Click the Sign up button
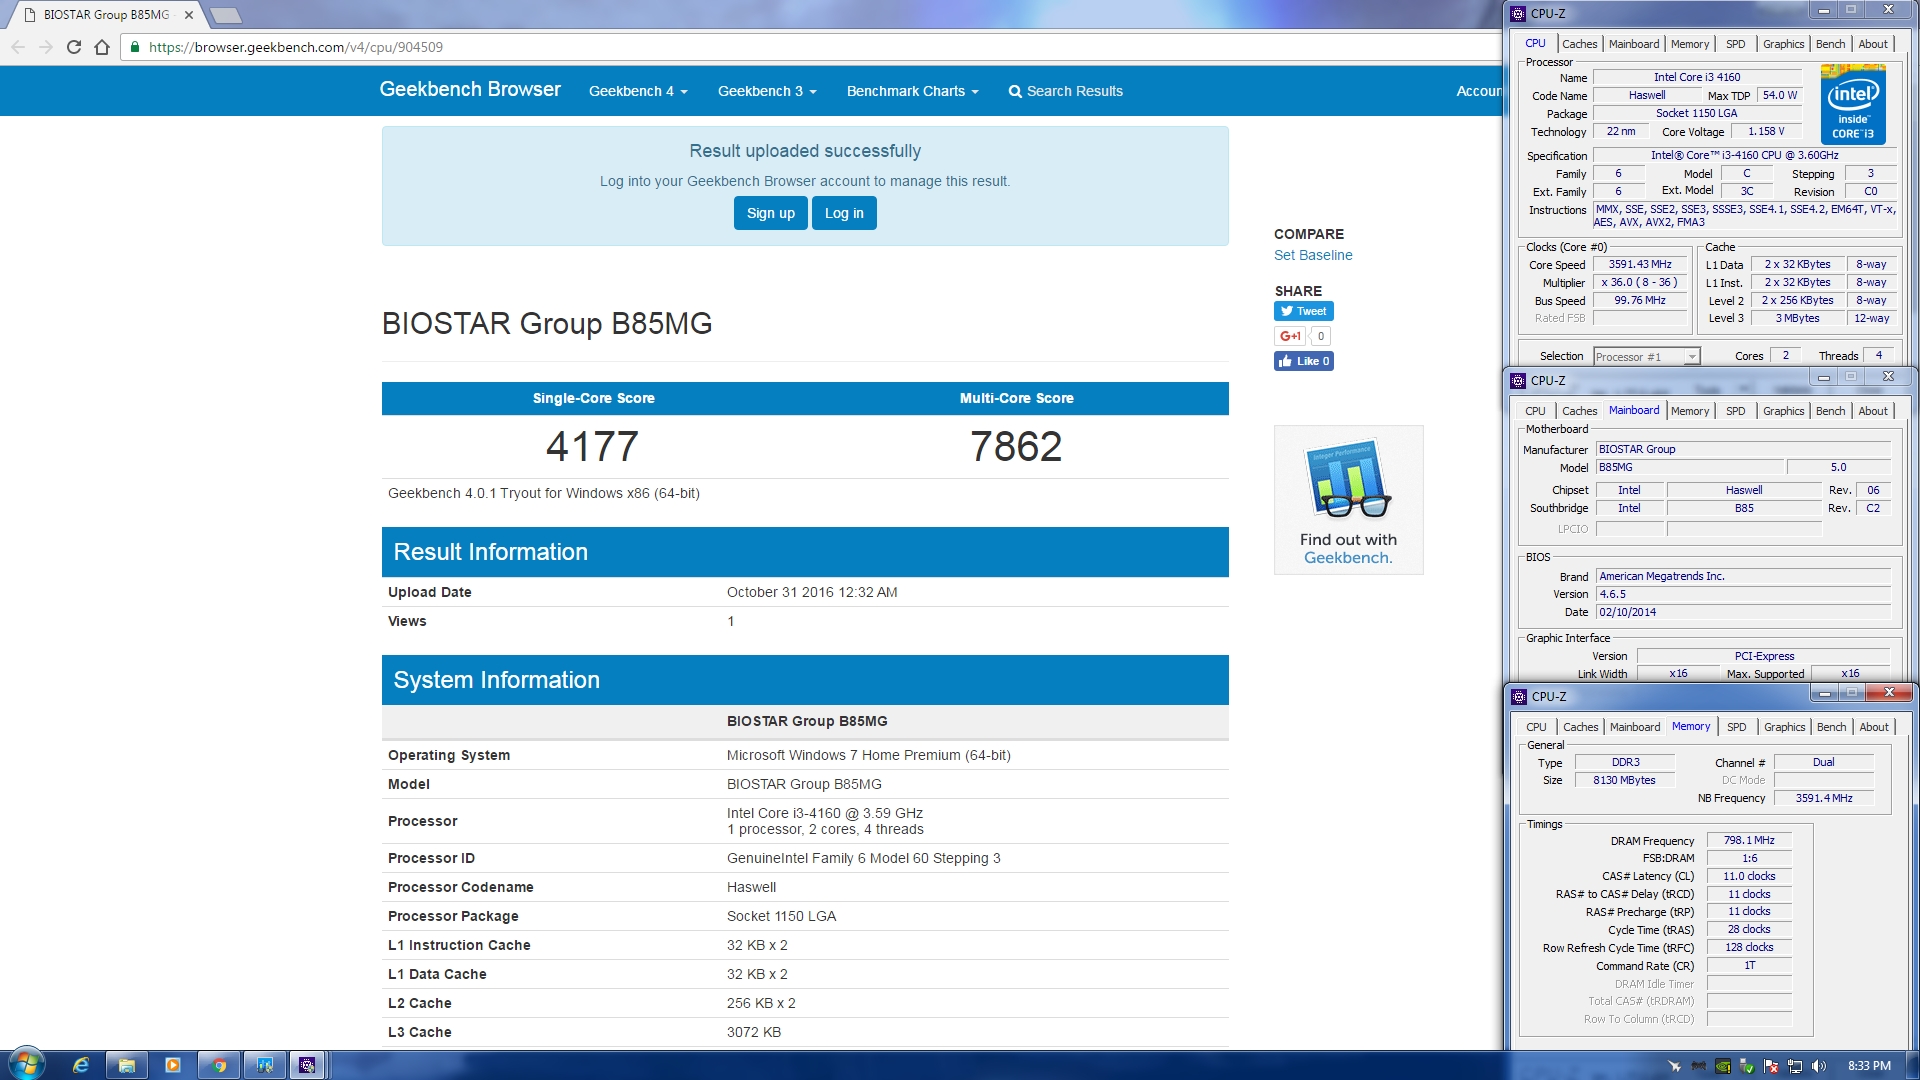Viewport: 1920px width, 1080px height. (770, 213)
